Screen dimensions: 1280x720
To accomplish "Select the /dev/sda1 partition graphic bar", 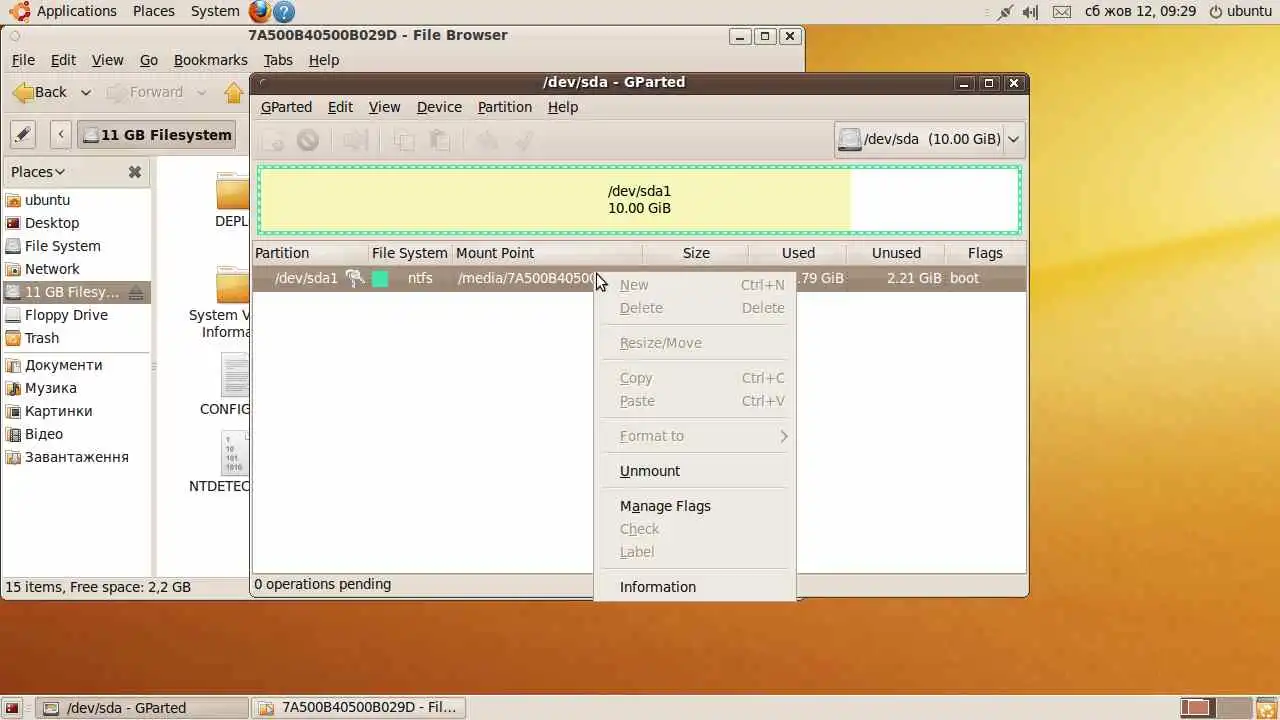I will tap(639, 199).
